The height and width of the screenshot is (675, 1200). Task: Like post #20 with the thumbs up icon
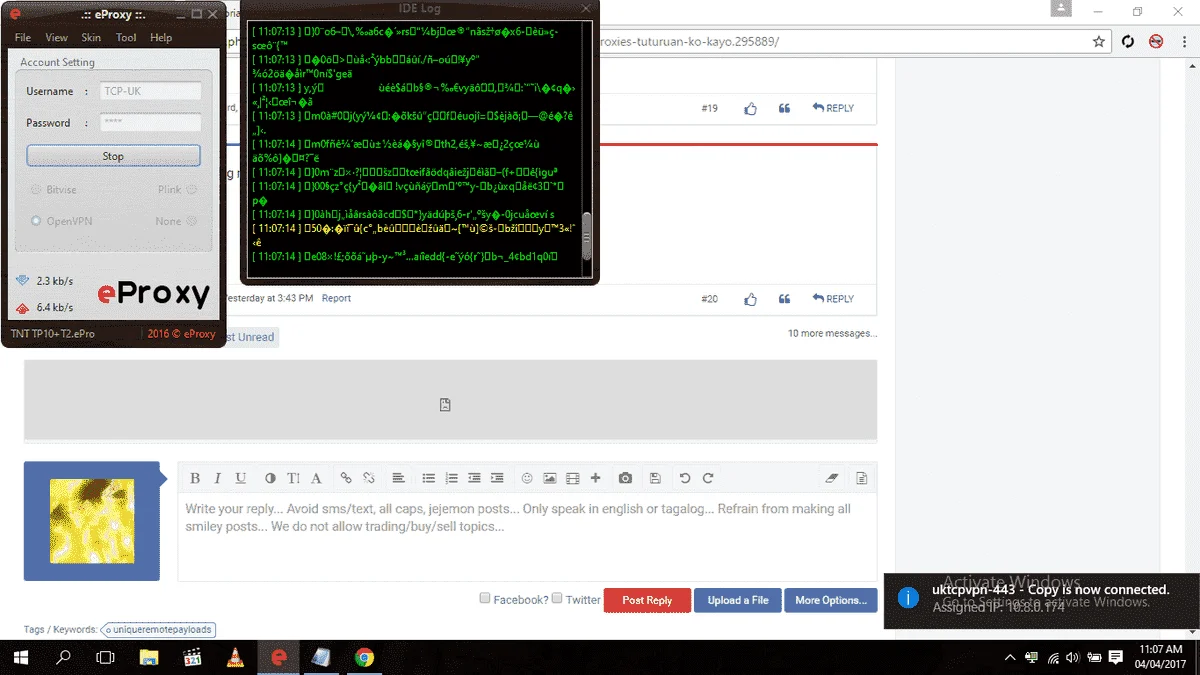[x=751, y=299]
